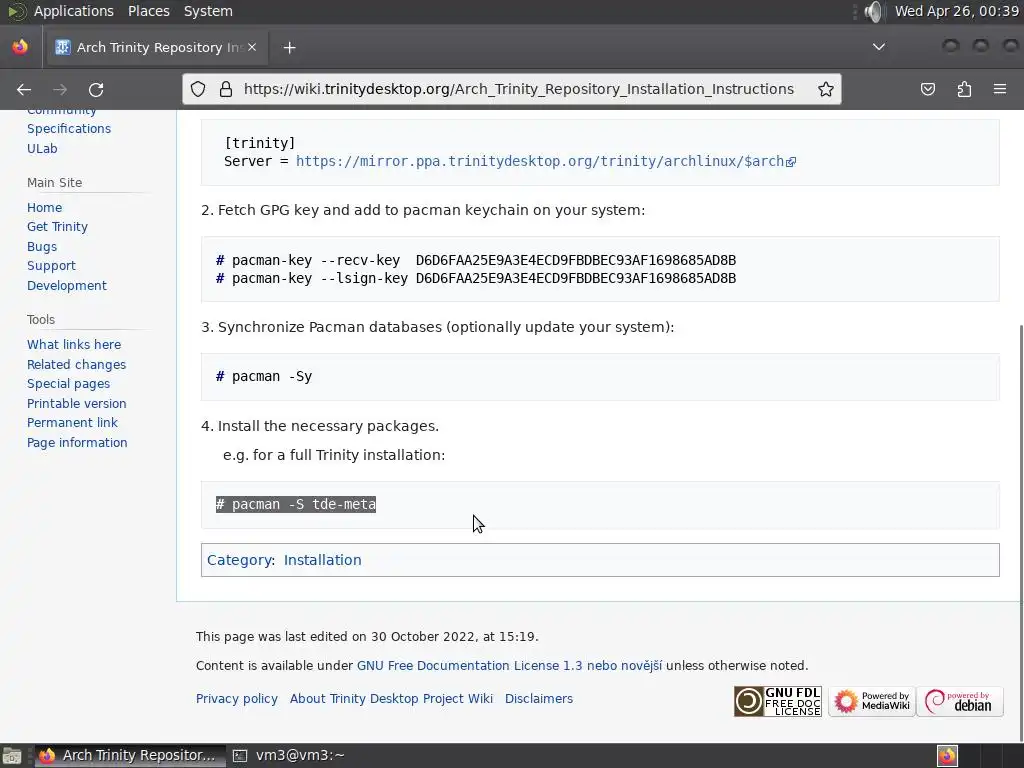Viewport: 1024px width, 768px height.
Task: Click the clock showing Wed Apr 26
Action: (956, 11)
